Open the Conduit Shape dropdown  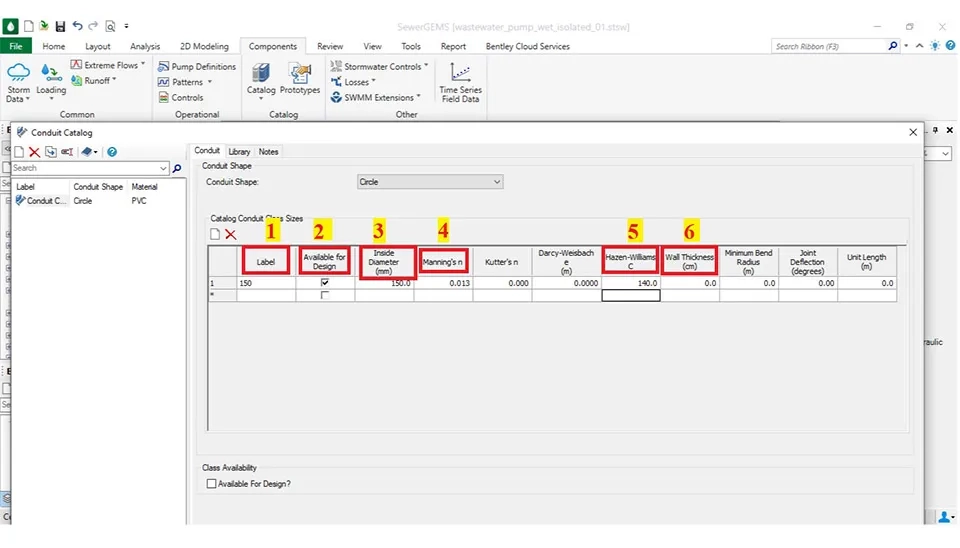(x=430, y=182)
